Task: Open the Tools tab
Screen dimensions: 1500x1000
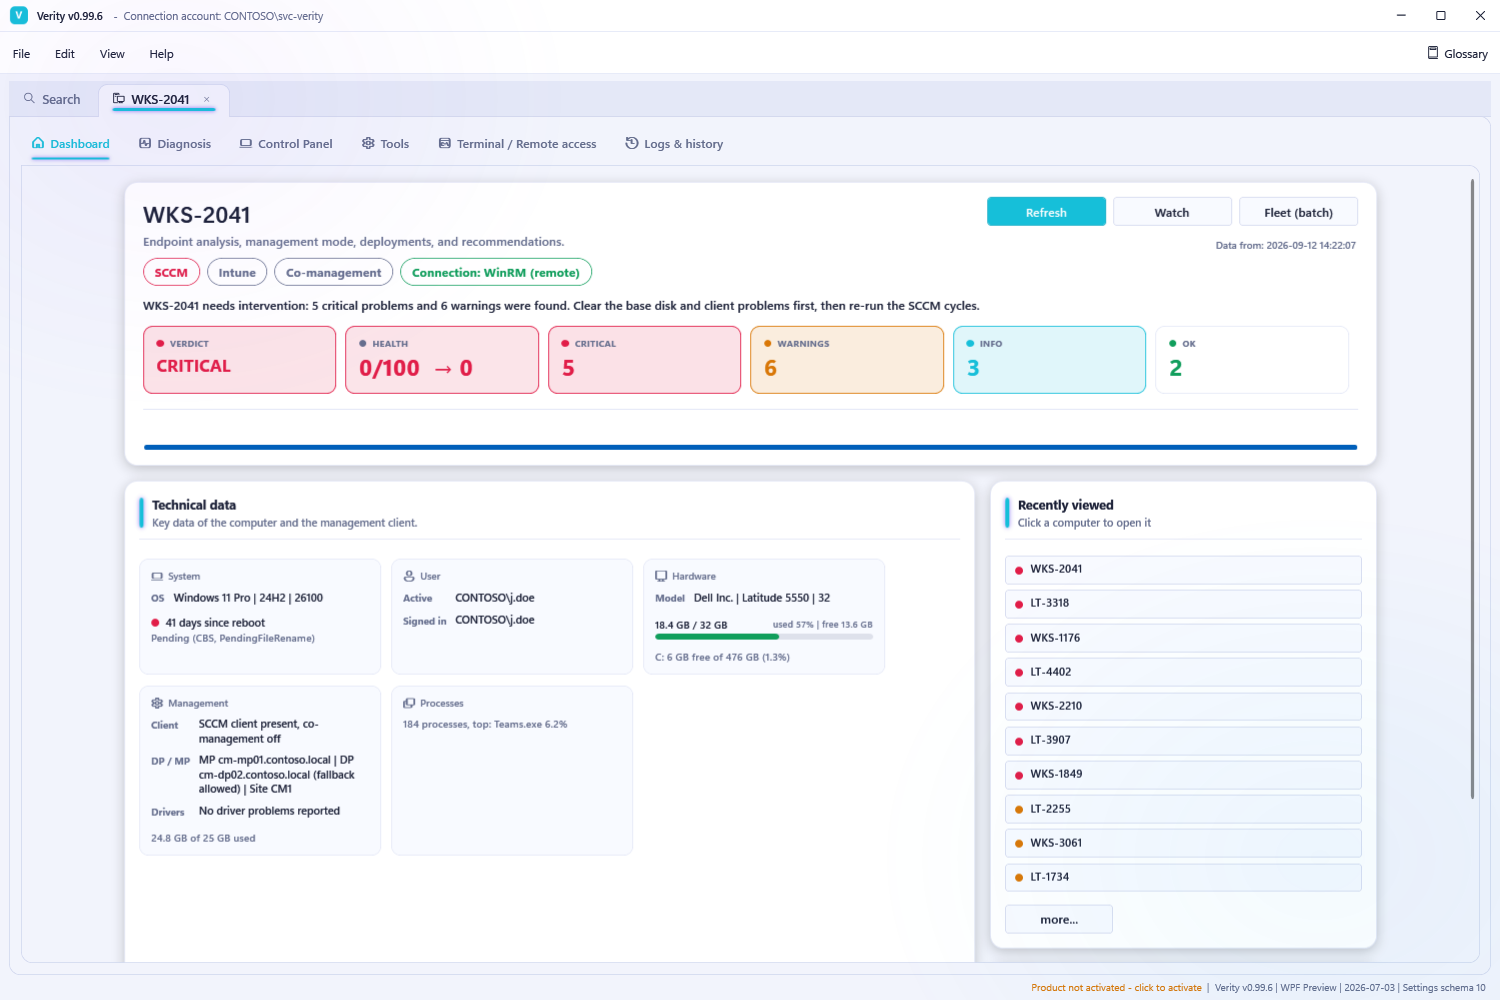Action: click(385, 144)
